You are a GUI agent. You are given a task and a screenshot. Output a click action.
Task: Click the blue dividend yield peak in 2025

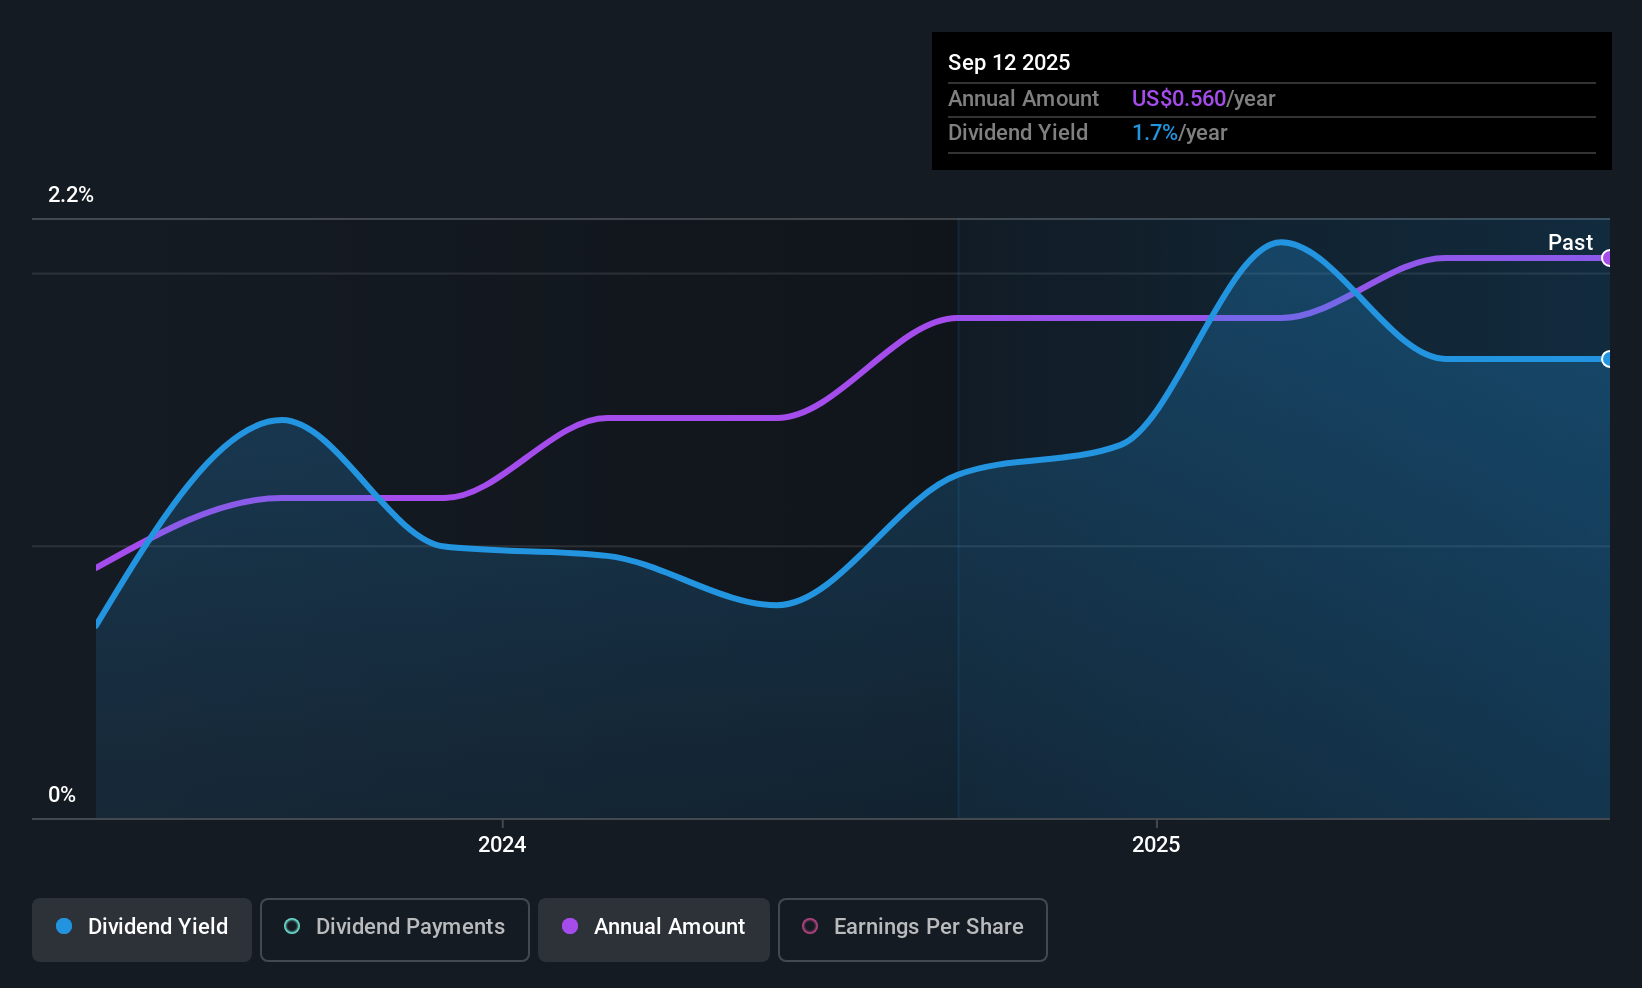[1281, 242]
